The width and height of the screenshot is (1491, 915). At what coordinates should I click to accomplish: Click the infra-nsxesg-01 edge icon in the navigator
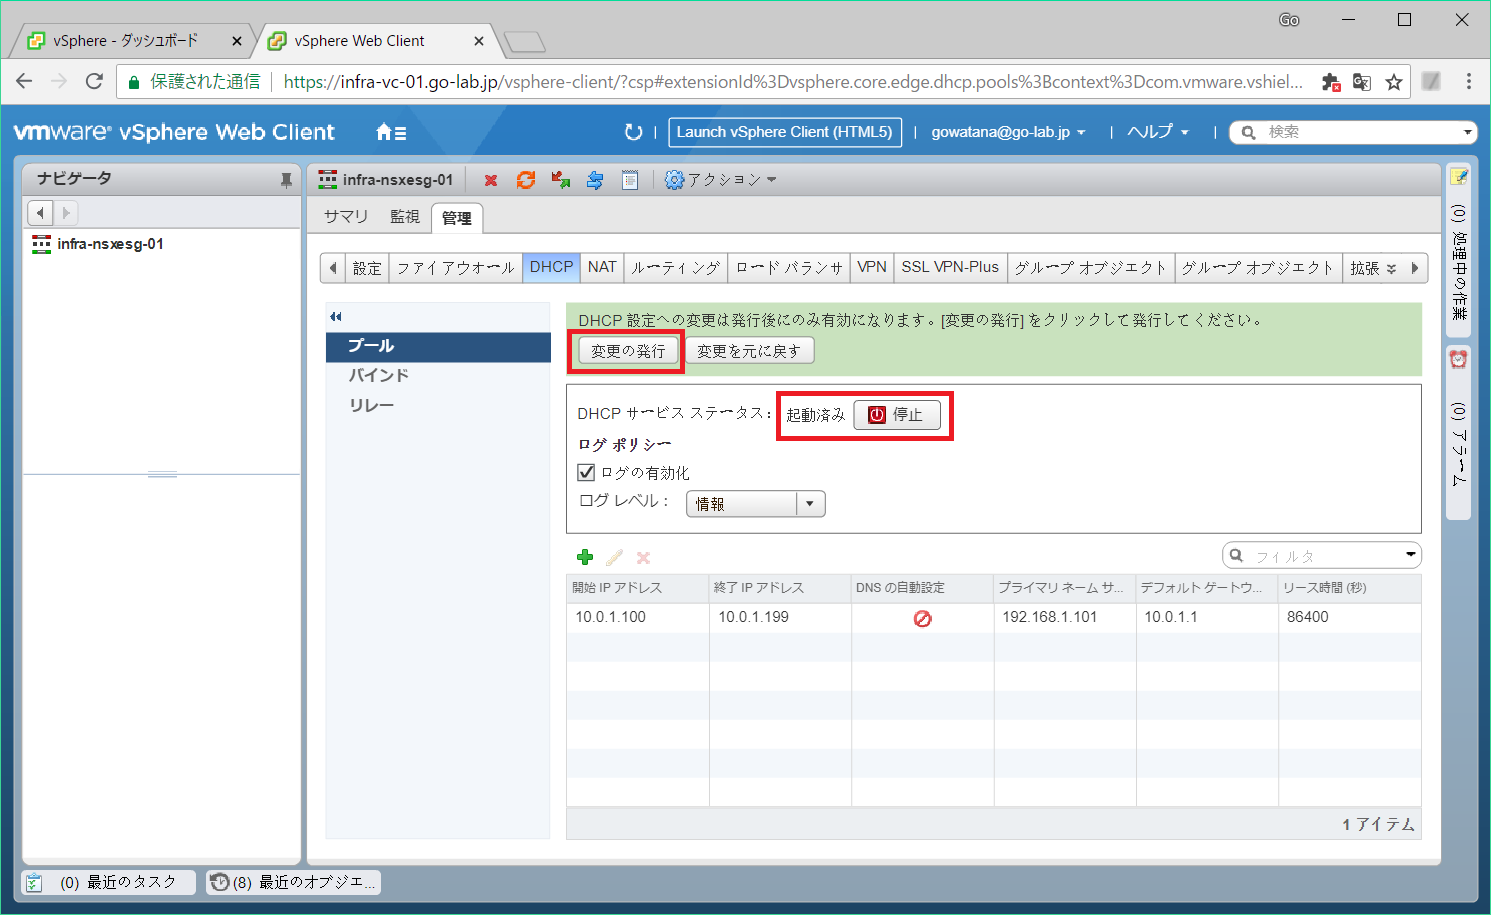tap(41, 244)
